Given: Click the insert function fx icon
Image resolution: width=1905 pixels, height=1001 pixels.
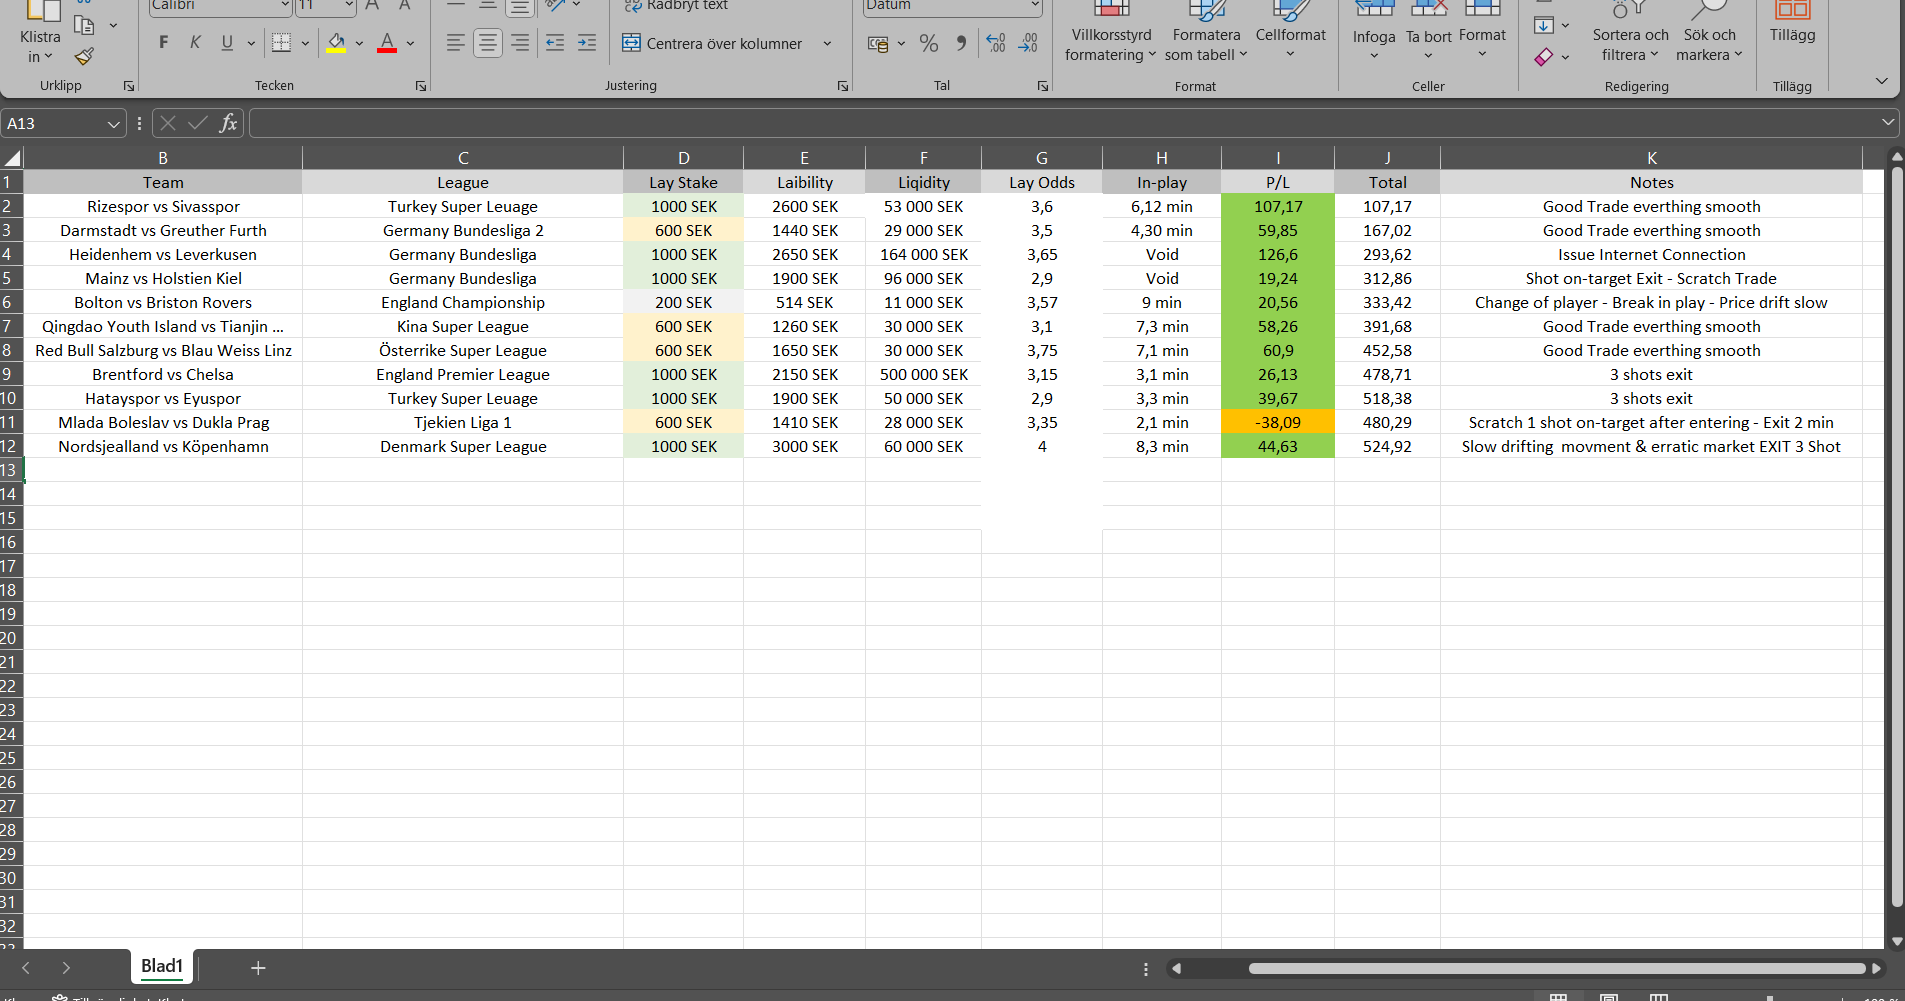Looking at the screenshot, I should coord(228,123).
